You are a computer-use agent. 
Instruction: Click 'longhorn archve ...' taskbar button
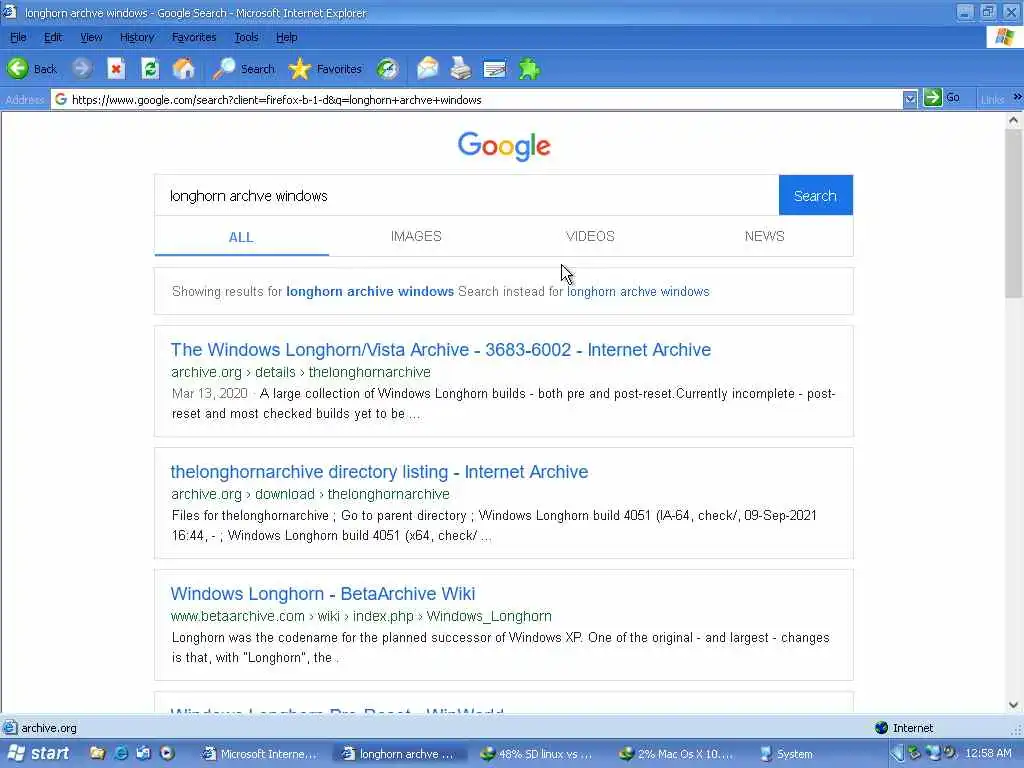pyautogui.click(x=399, y=754)
